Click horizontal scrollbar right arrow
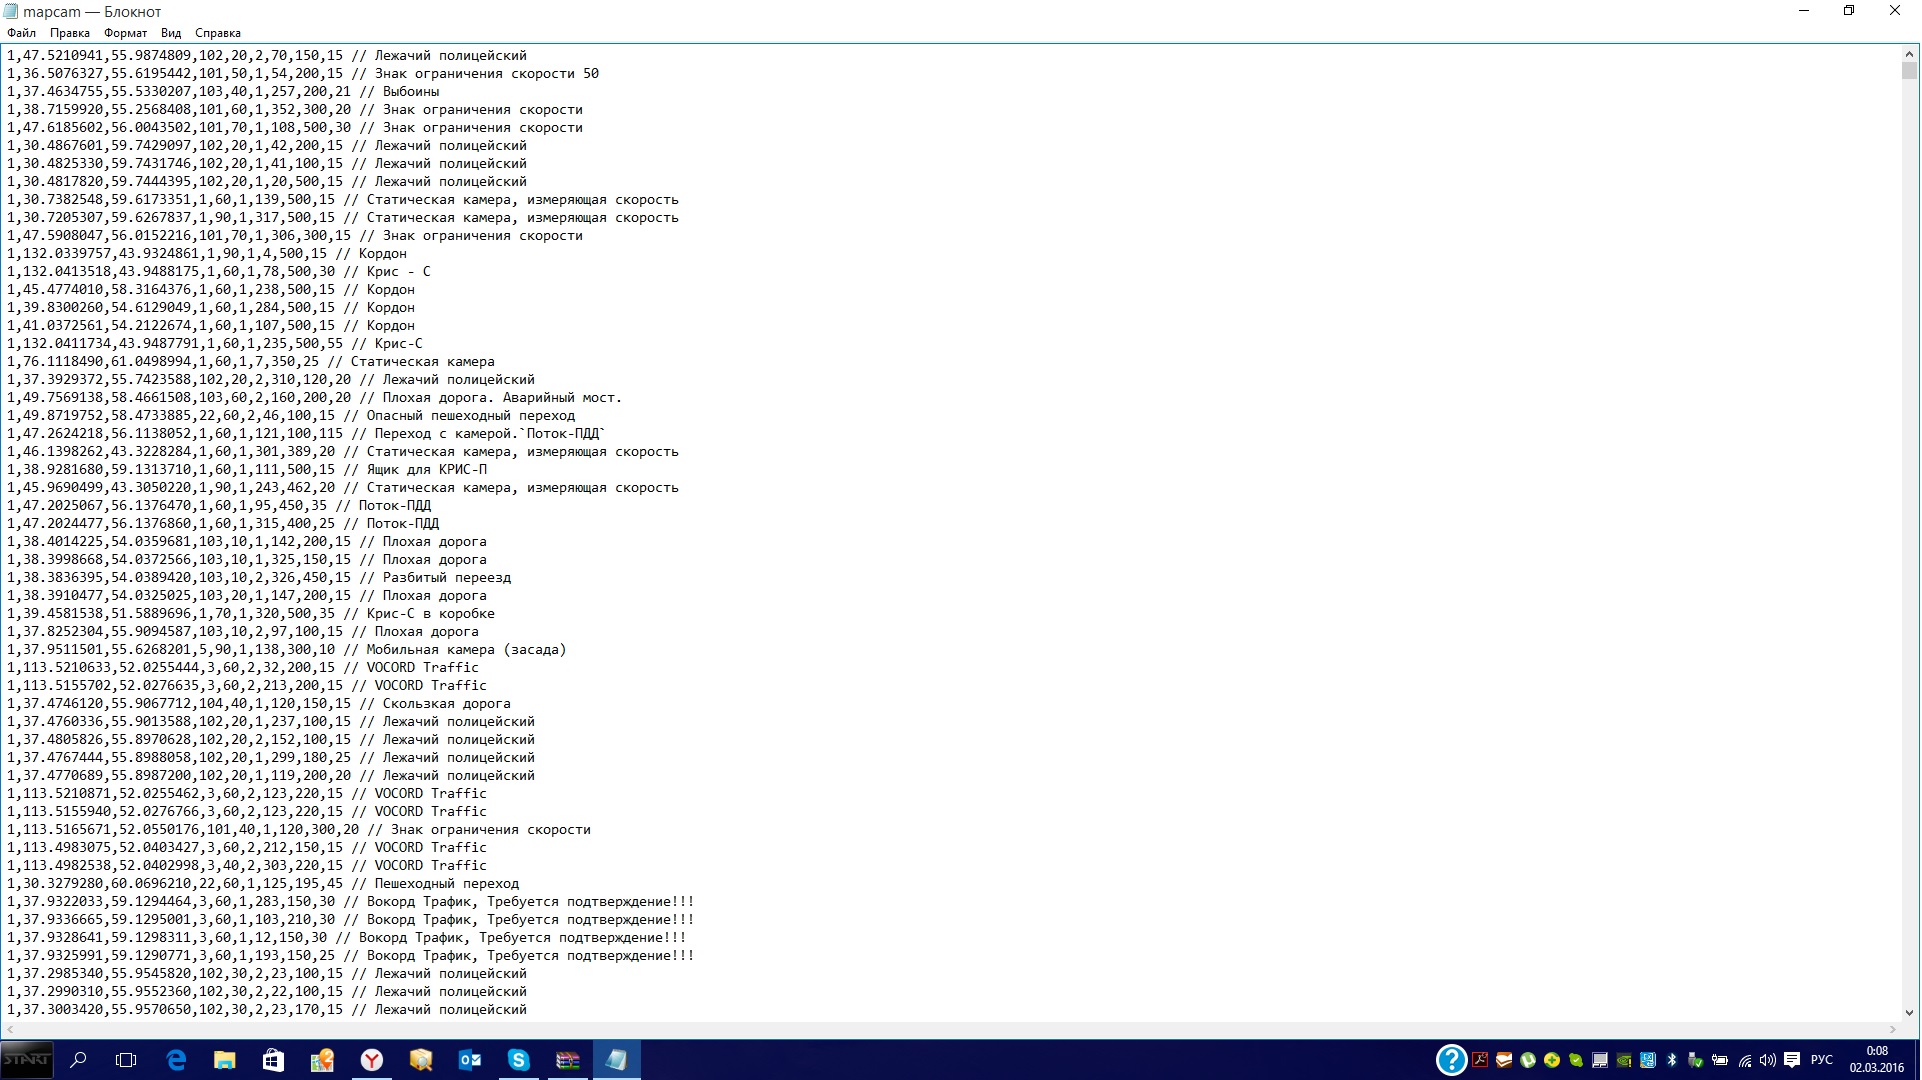Image resolution: width=1922 pixels, height=1080 pixels. [x=1892, y=1029]
